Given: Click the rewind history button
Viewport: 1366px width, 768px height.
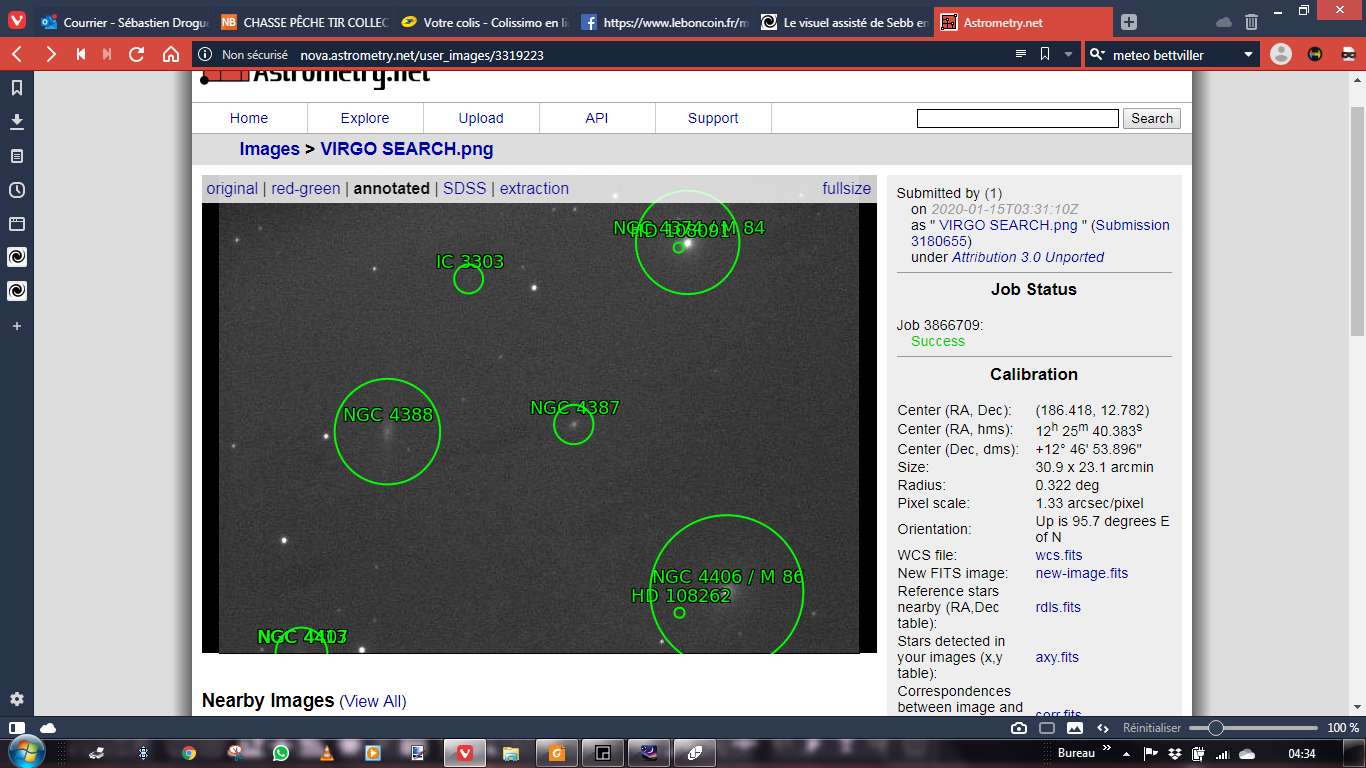Looking at the screenshot, I should pyautogui.click(x=81, y=54).
